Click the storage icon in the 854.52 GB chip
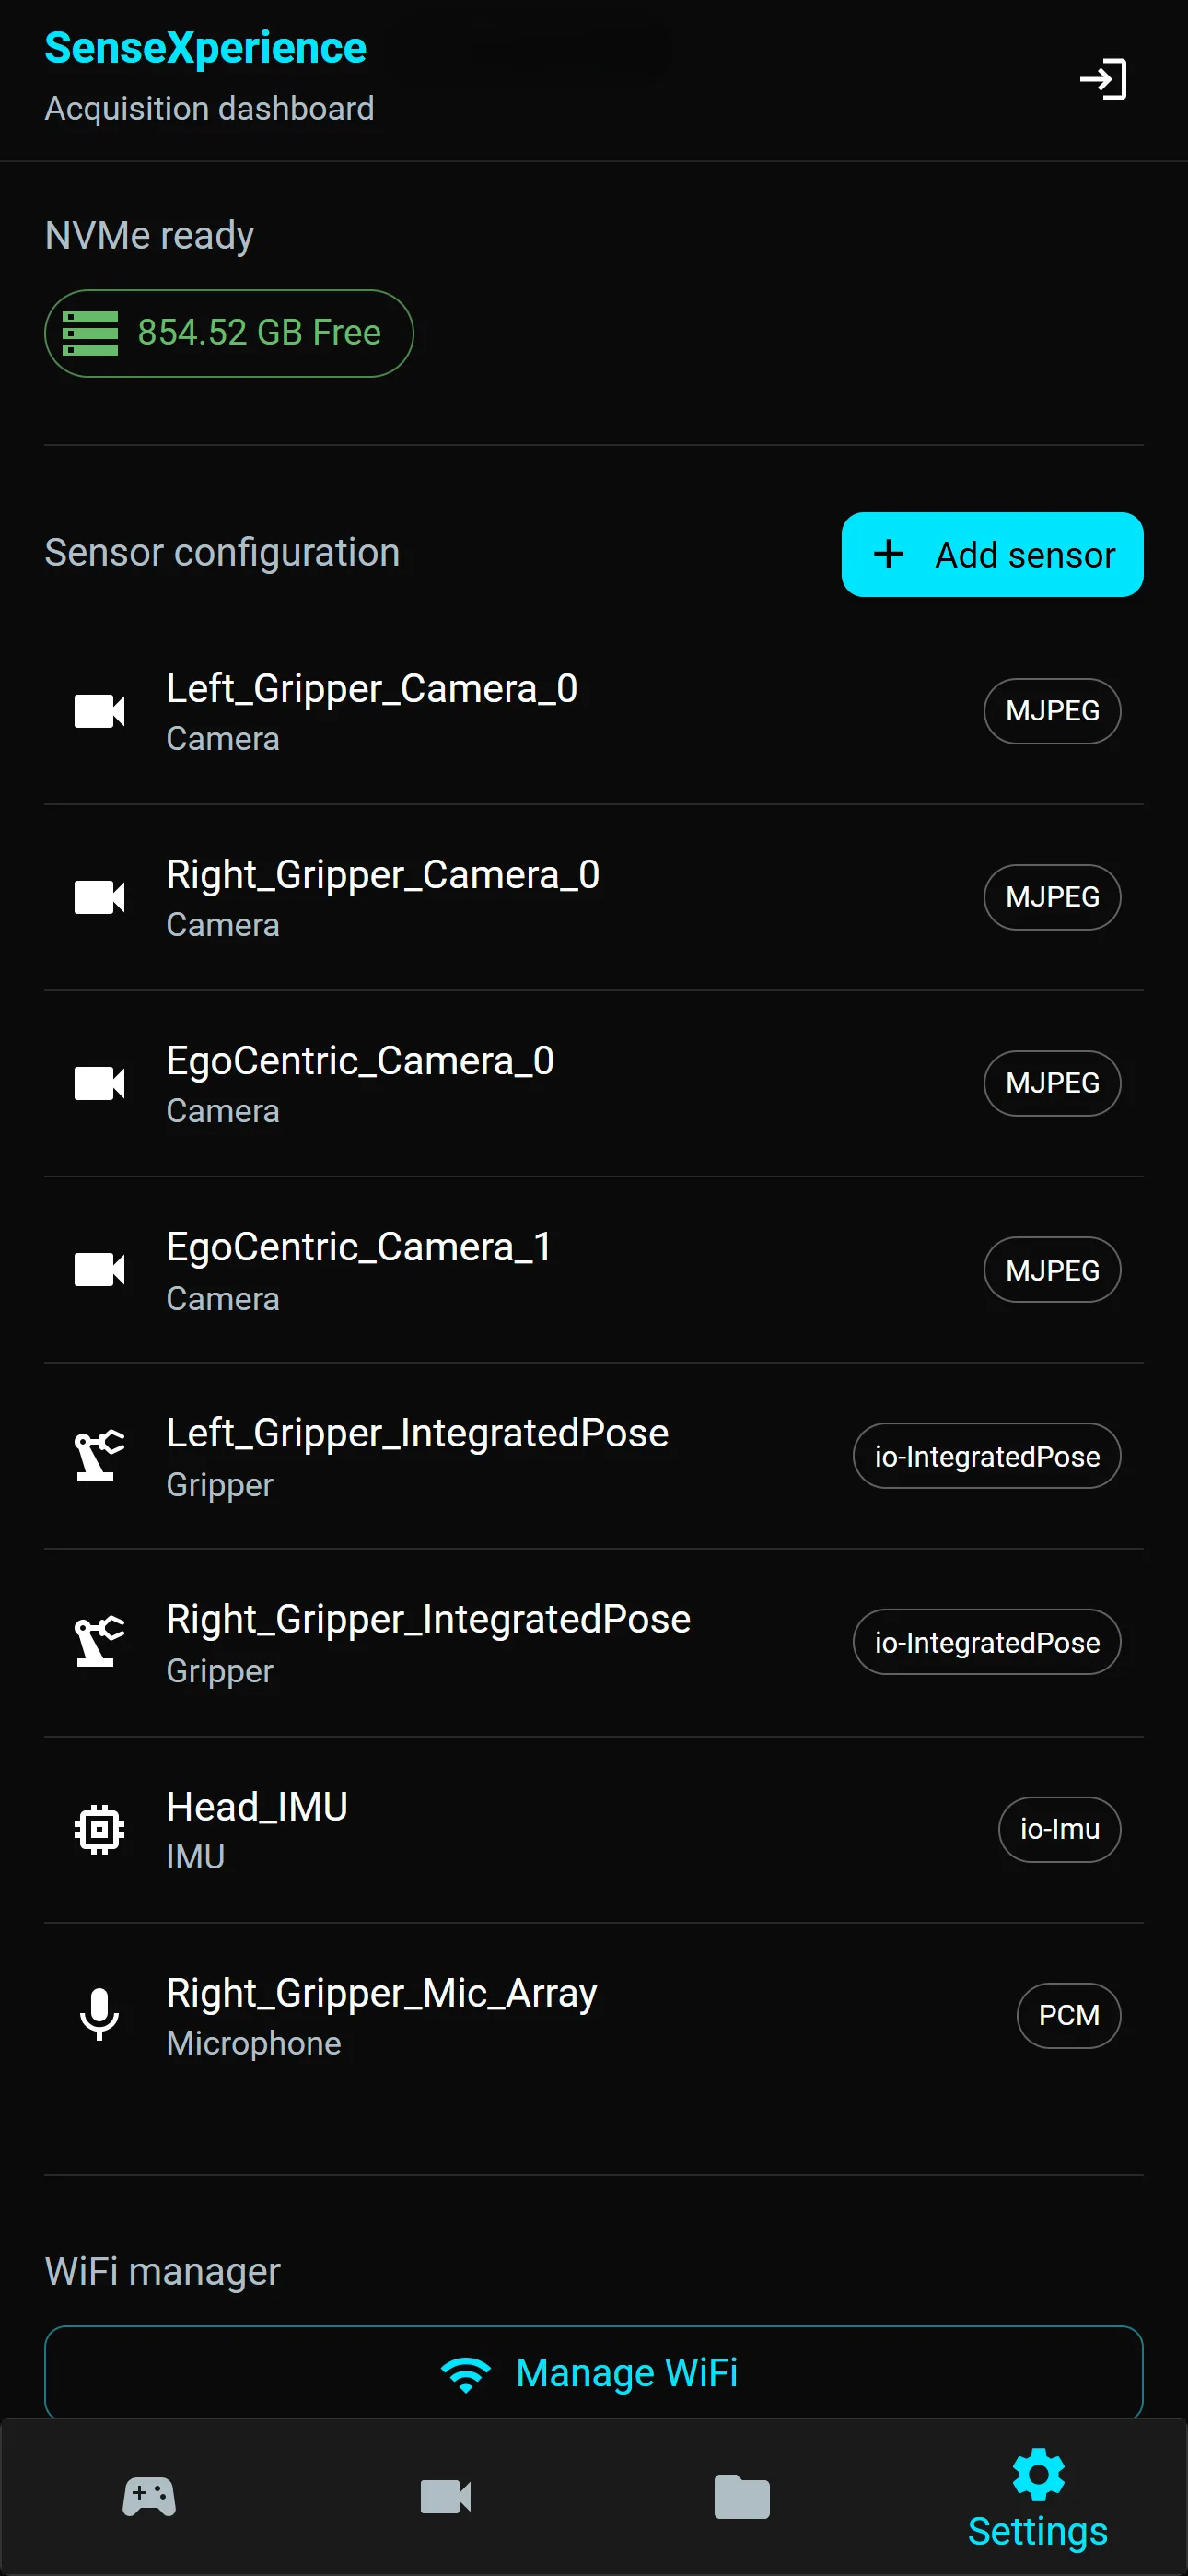 tap(90, 333)
